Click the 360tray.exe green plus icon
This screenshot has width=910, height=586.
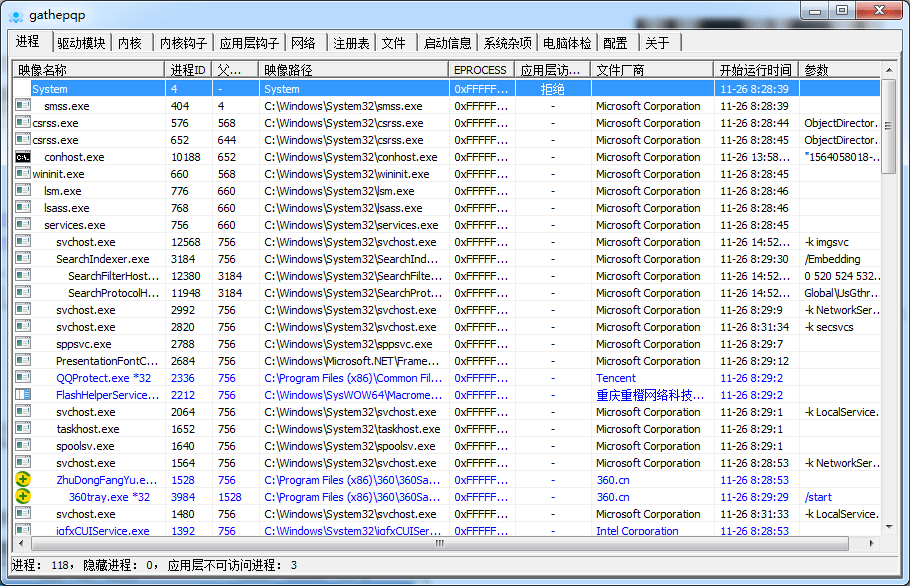click(23, 497)
